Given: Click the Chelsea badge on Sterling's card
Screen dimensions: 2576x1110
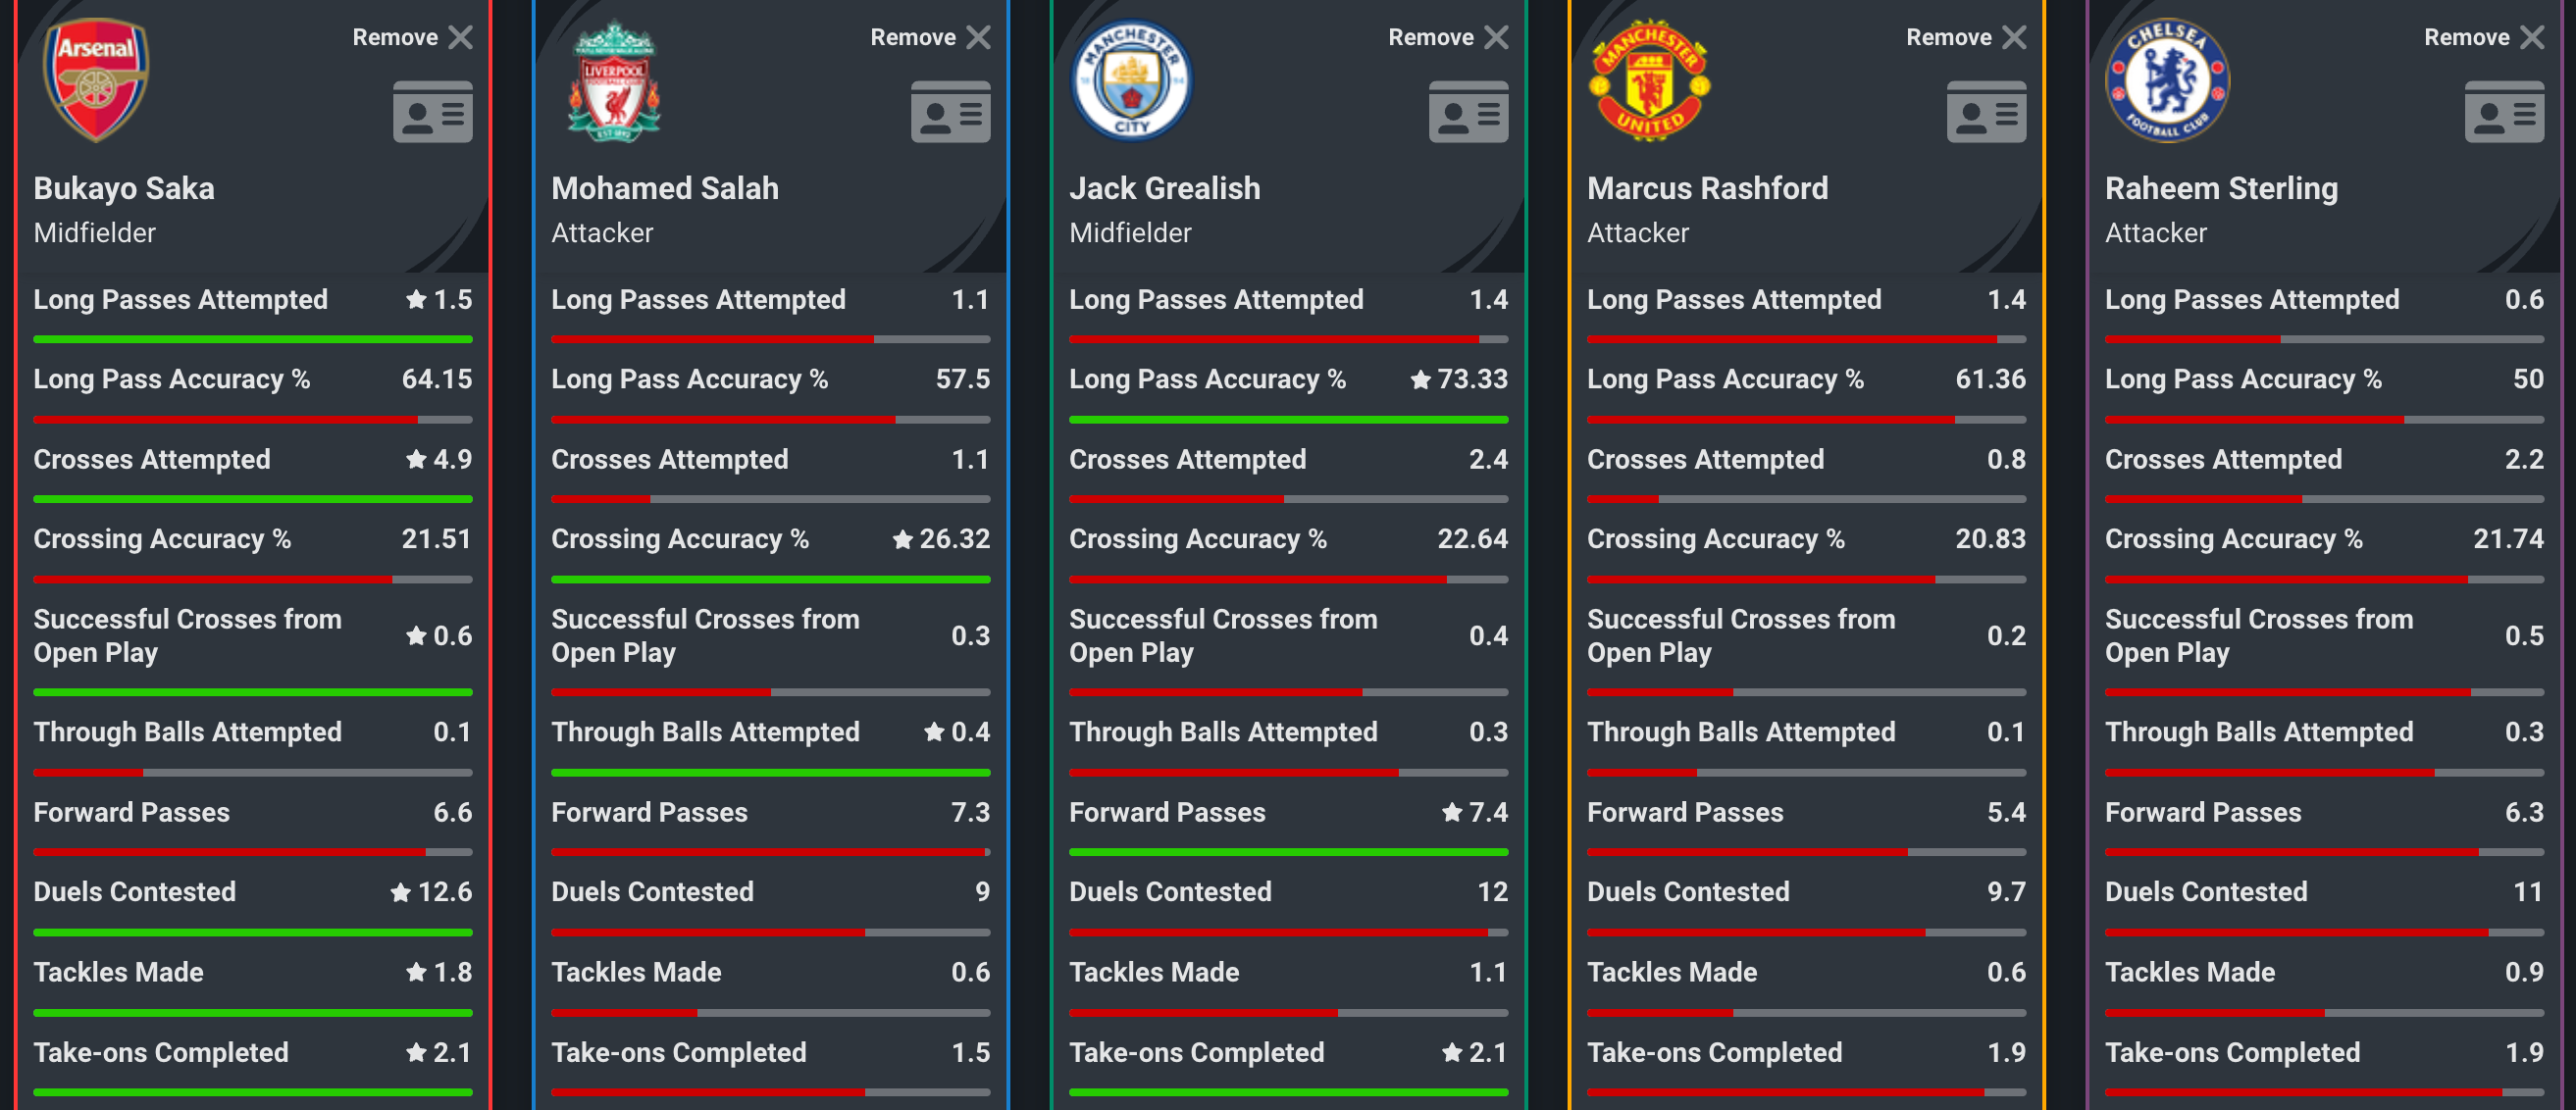Looking at the screenshot, I should click(2167, 80).
